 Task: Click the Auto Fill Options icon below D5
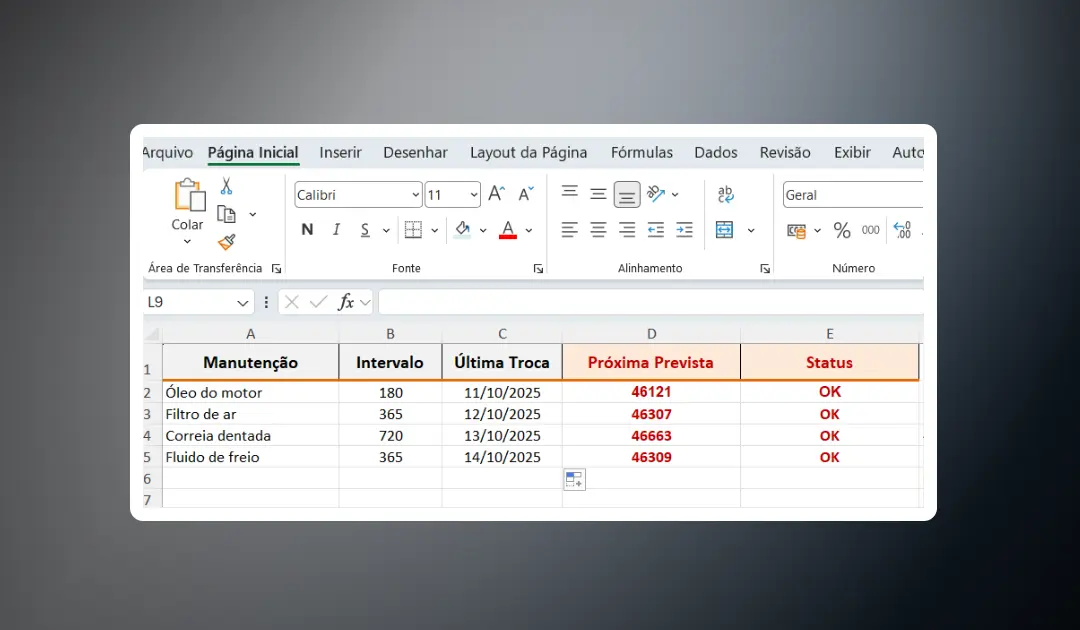point(574,480)
